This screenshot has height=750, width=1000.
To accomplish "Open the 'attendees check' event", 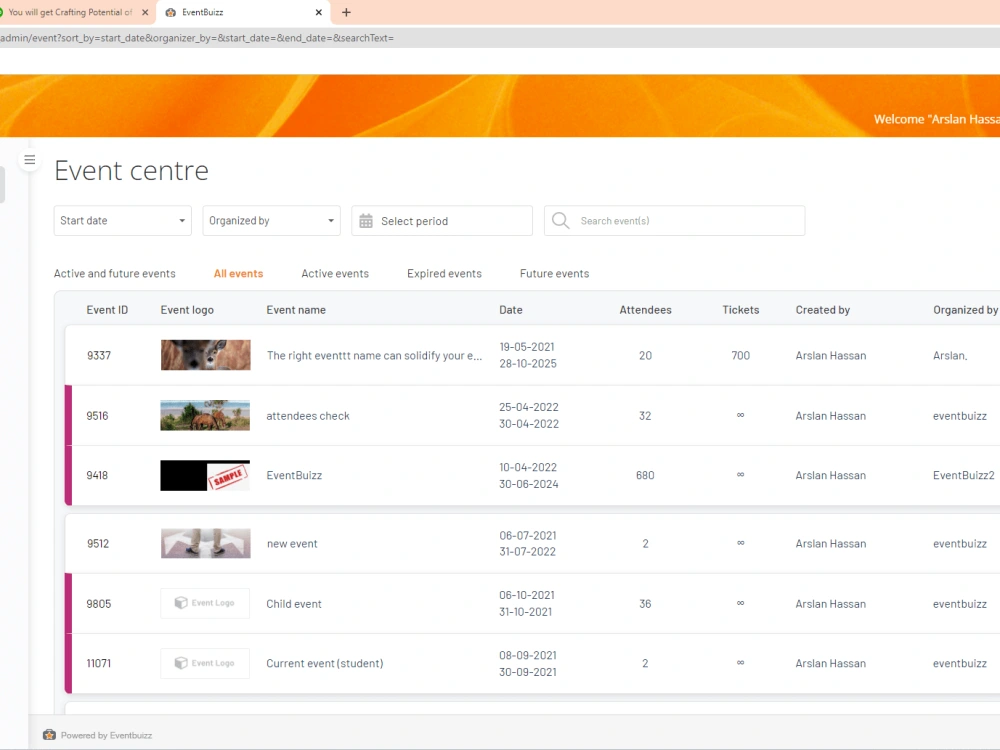I will click(x=308, y=416).
